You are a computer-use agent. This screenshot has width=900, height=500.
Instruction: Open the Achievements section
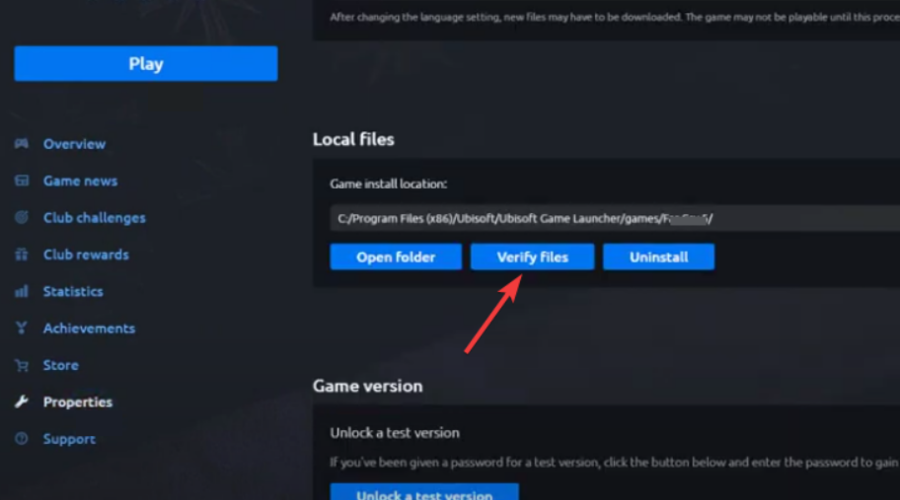point(89,328)
